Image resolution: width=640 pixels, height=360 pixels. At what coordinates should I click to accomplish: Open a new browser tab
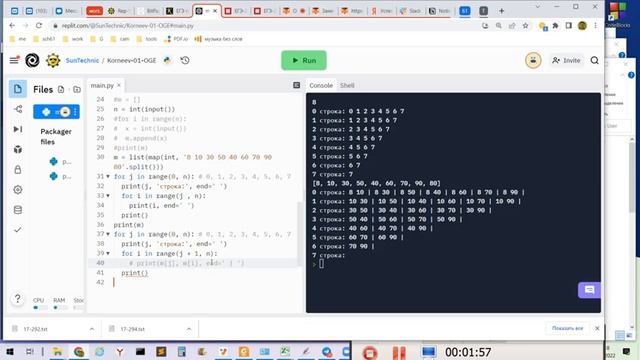(502, 11)
